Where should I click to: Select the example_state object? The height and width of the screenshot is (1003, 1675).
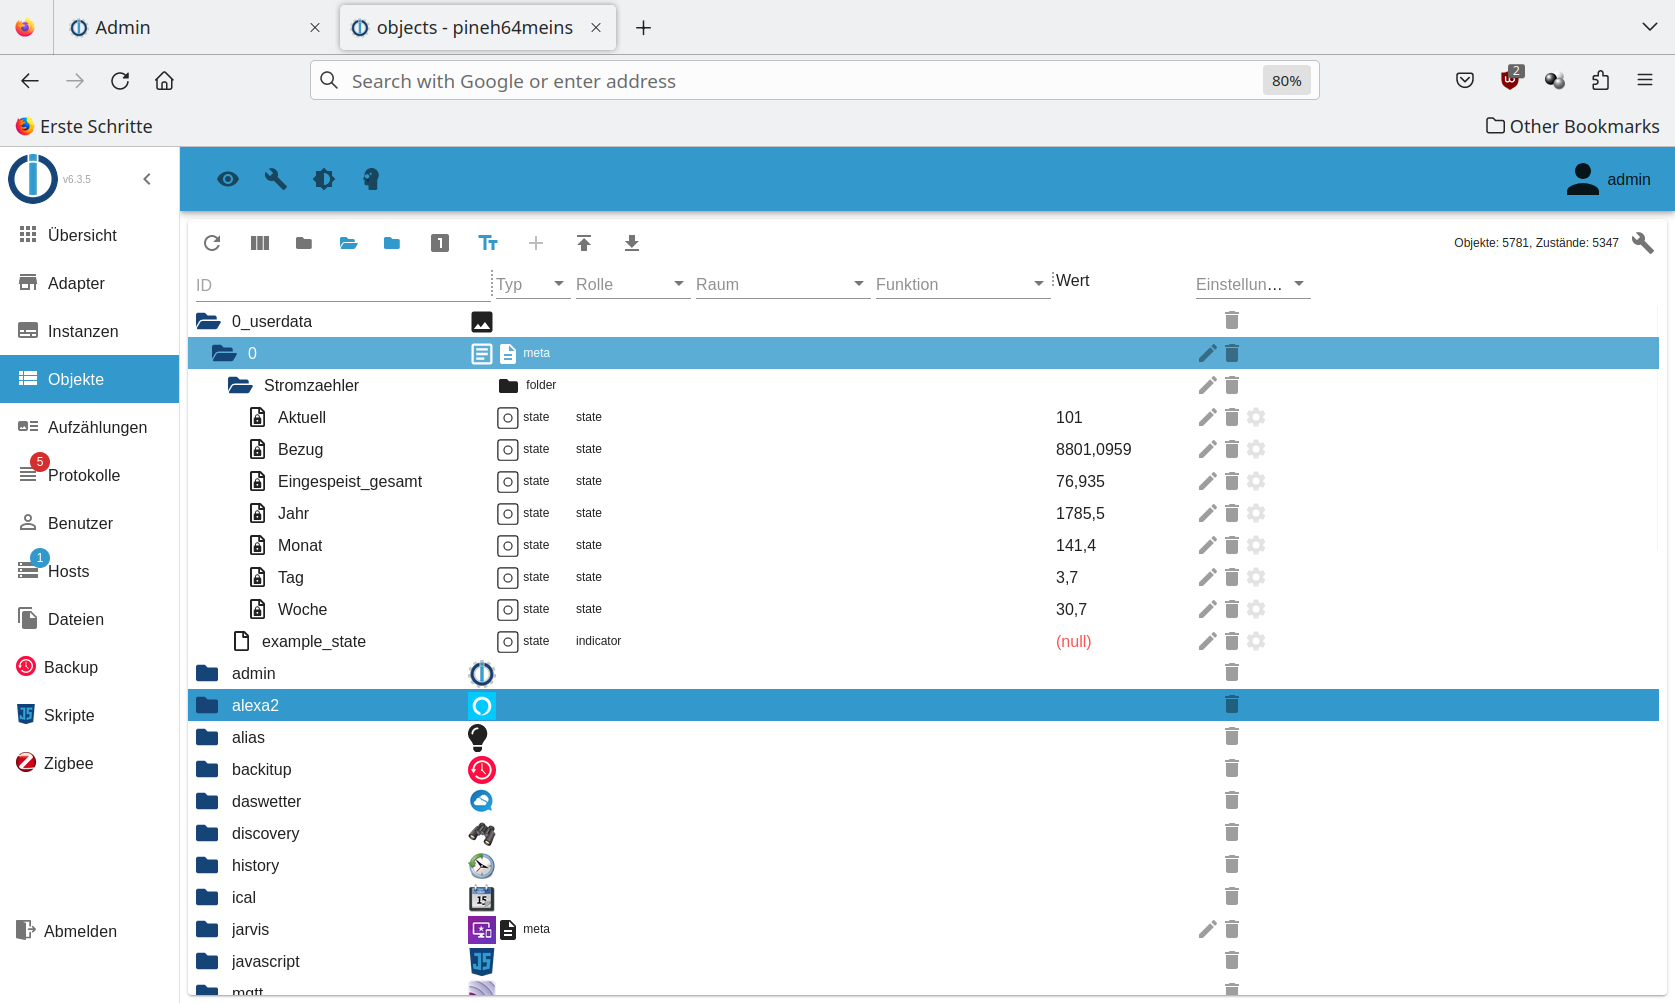coord(923,641)
